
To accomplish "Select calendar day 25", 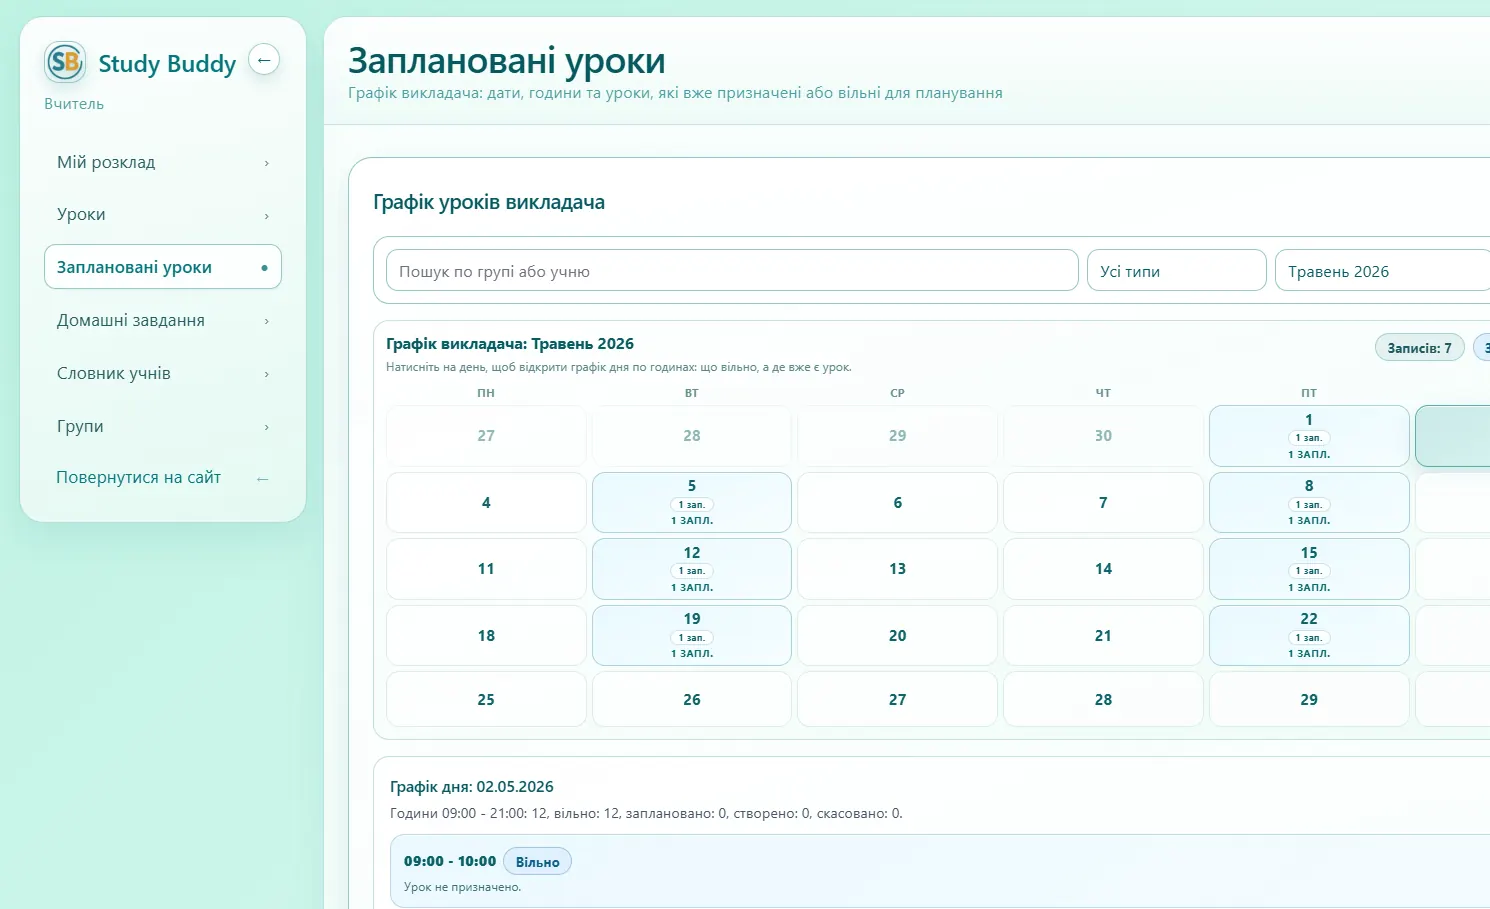I will 486,699.
